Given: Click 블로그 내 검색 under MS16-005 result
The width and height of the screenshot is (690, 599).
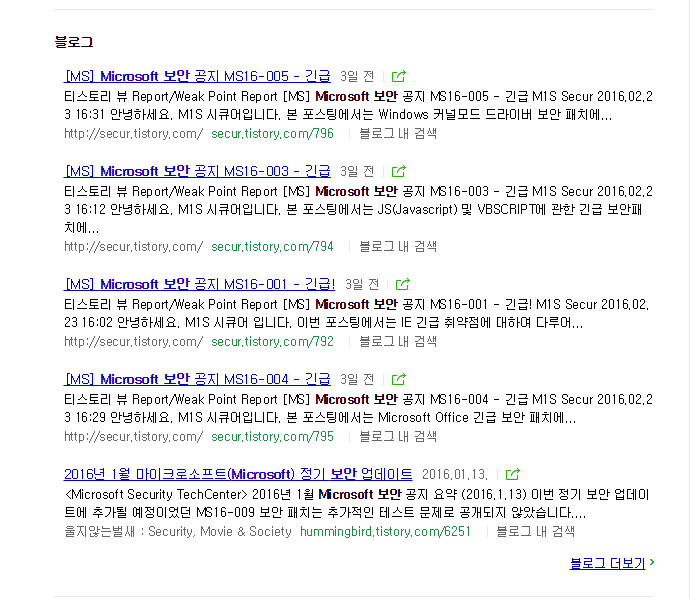Looking at the screenshot, I should coord(398,134).
